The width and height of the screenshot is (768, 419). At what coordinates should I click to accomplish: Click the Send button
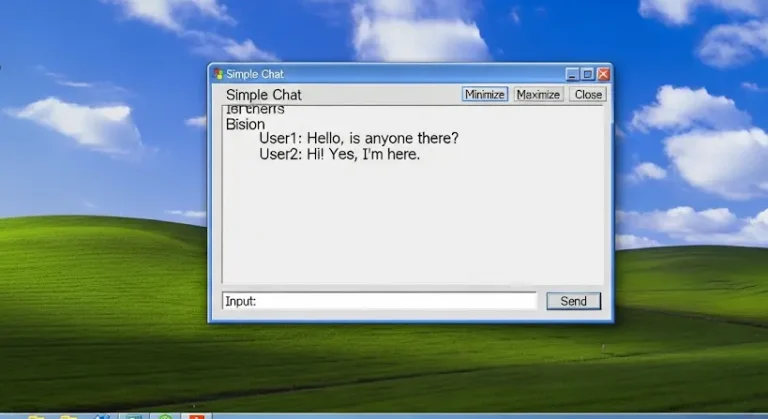[x=574, y=301]
